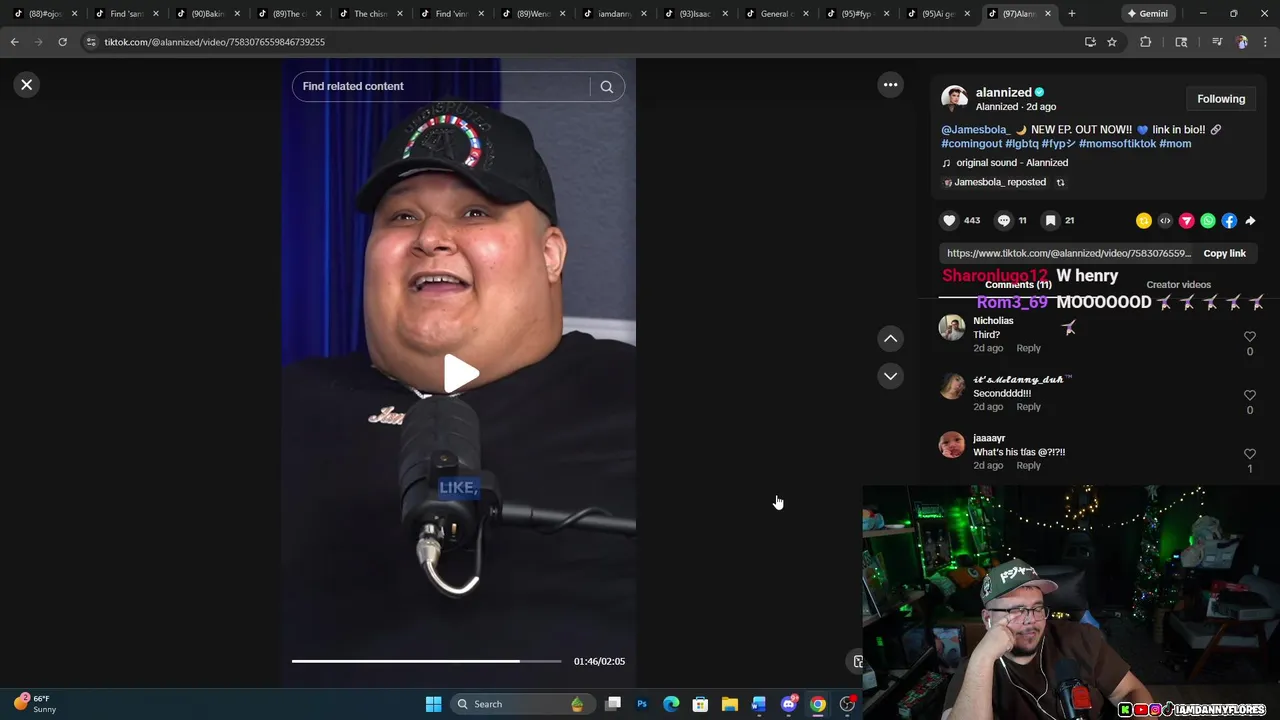Go to the previous video with up chevron
Screen dimensions: 1280x720
coord(890,339)
